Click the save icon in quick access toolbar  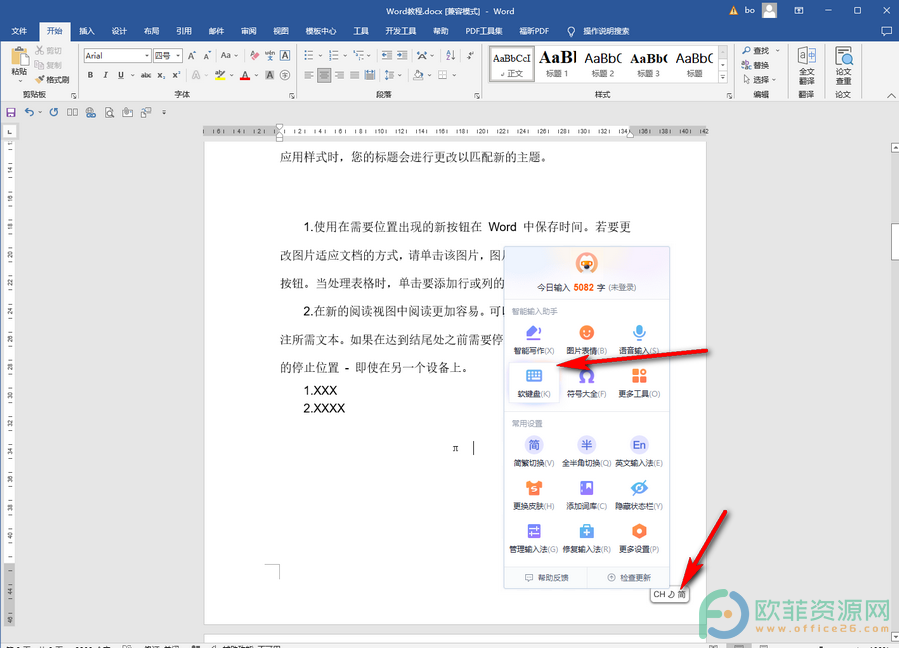pos(11,112)
